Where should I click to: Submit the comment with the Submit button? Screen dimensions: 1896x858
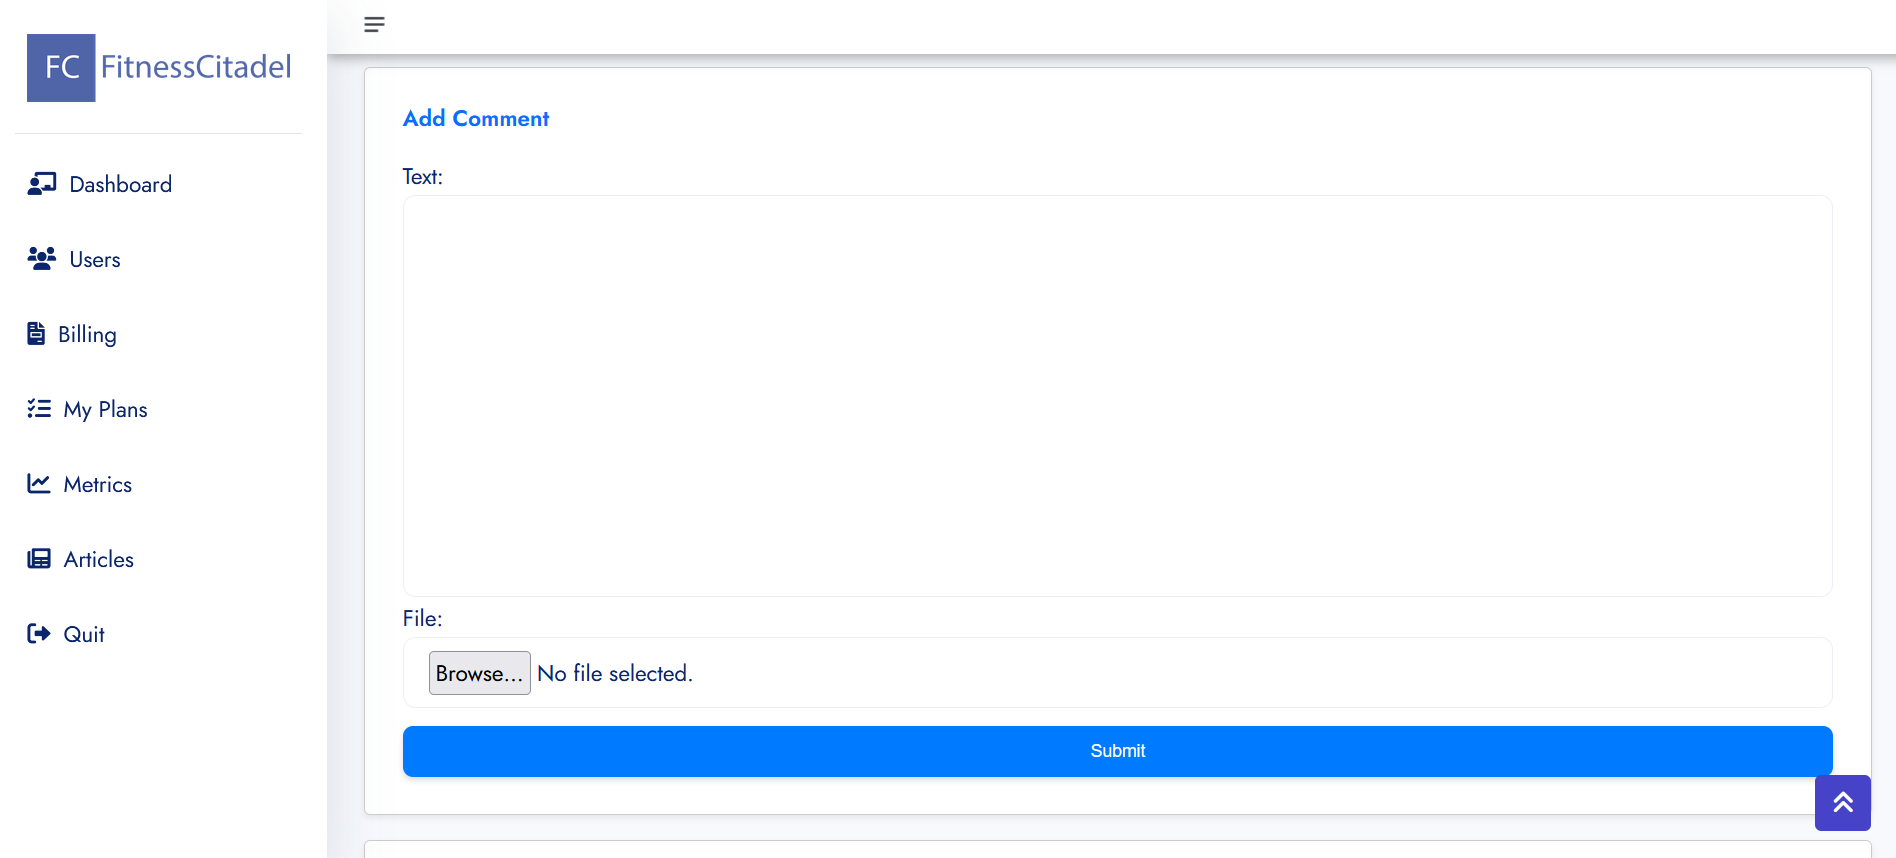pyautogui.click(x=1117, y=751)
